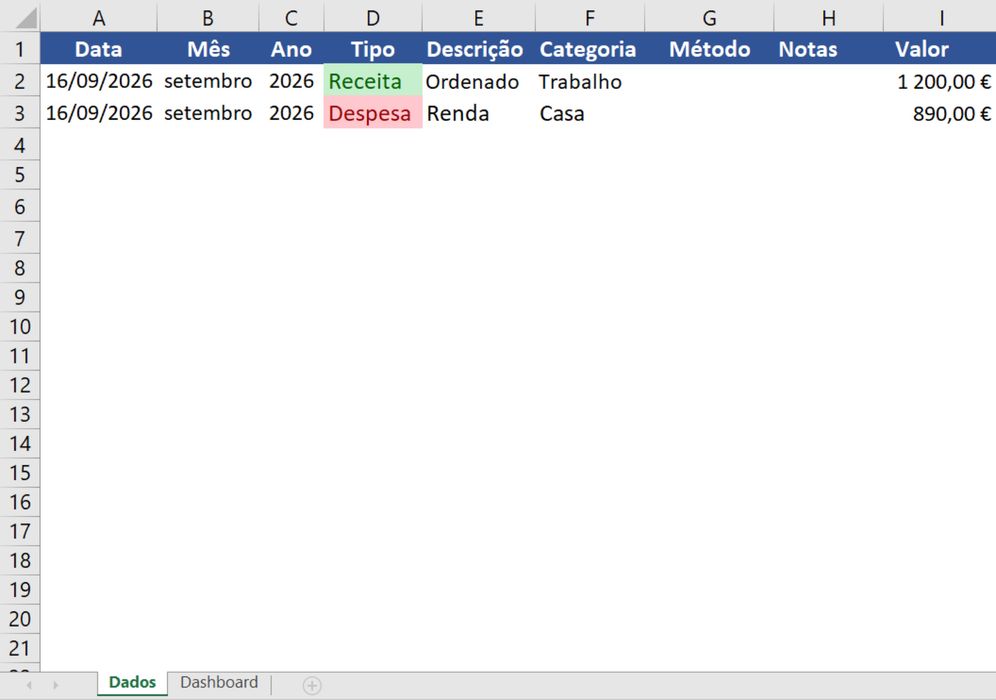
Task: Click the Ano header cell
Action: click(x=291, y=49)
